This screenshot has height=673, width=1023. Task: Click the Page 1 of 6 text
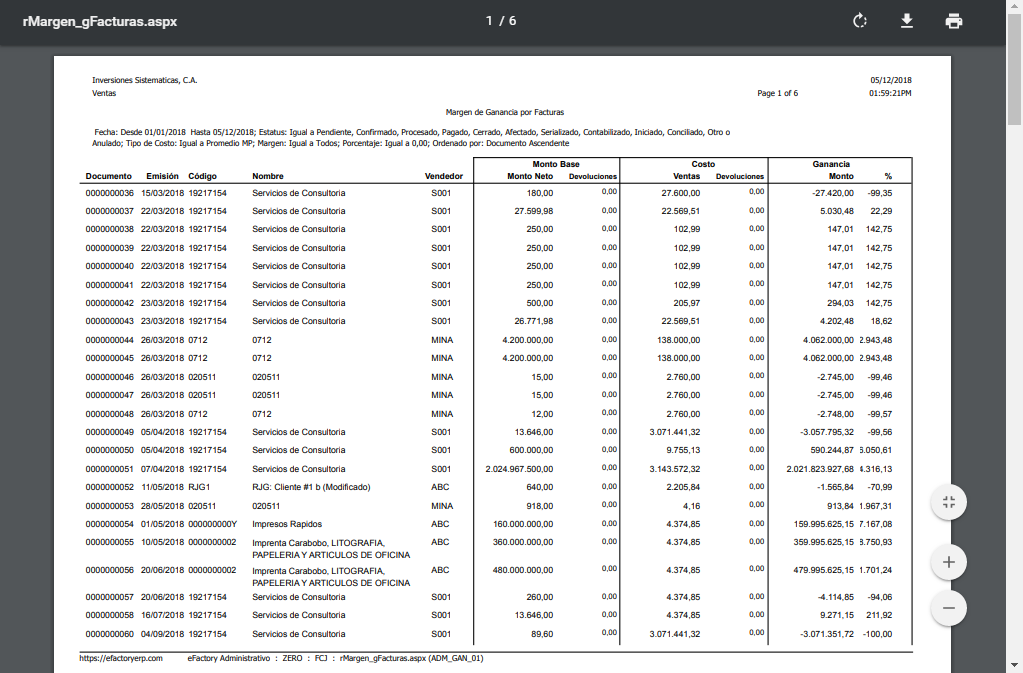click(x=777, y=93)
